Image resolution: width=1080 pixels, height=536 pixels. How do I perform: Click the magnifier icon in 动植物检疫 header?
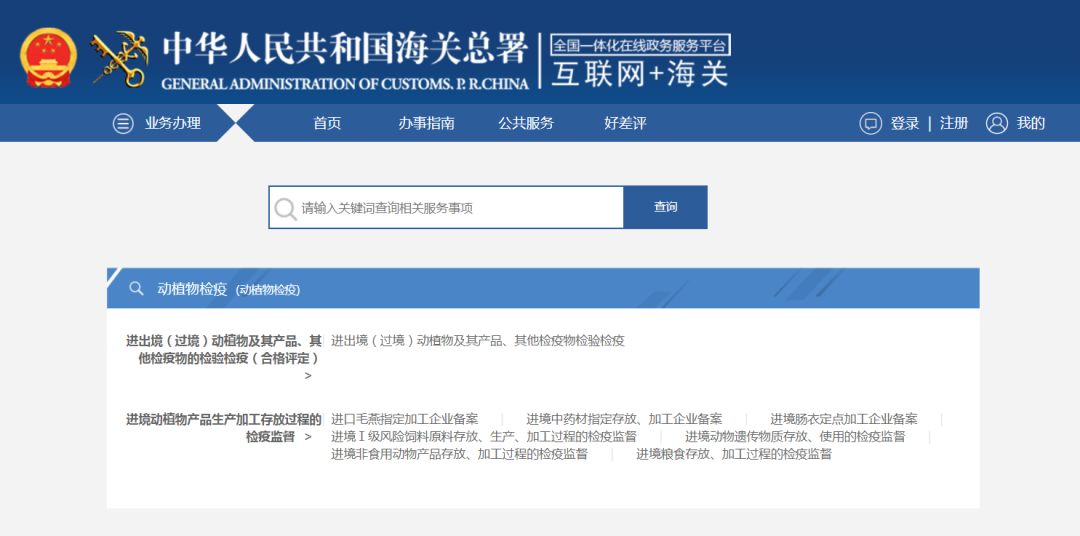tap(136, 288)
